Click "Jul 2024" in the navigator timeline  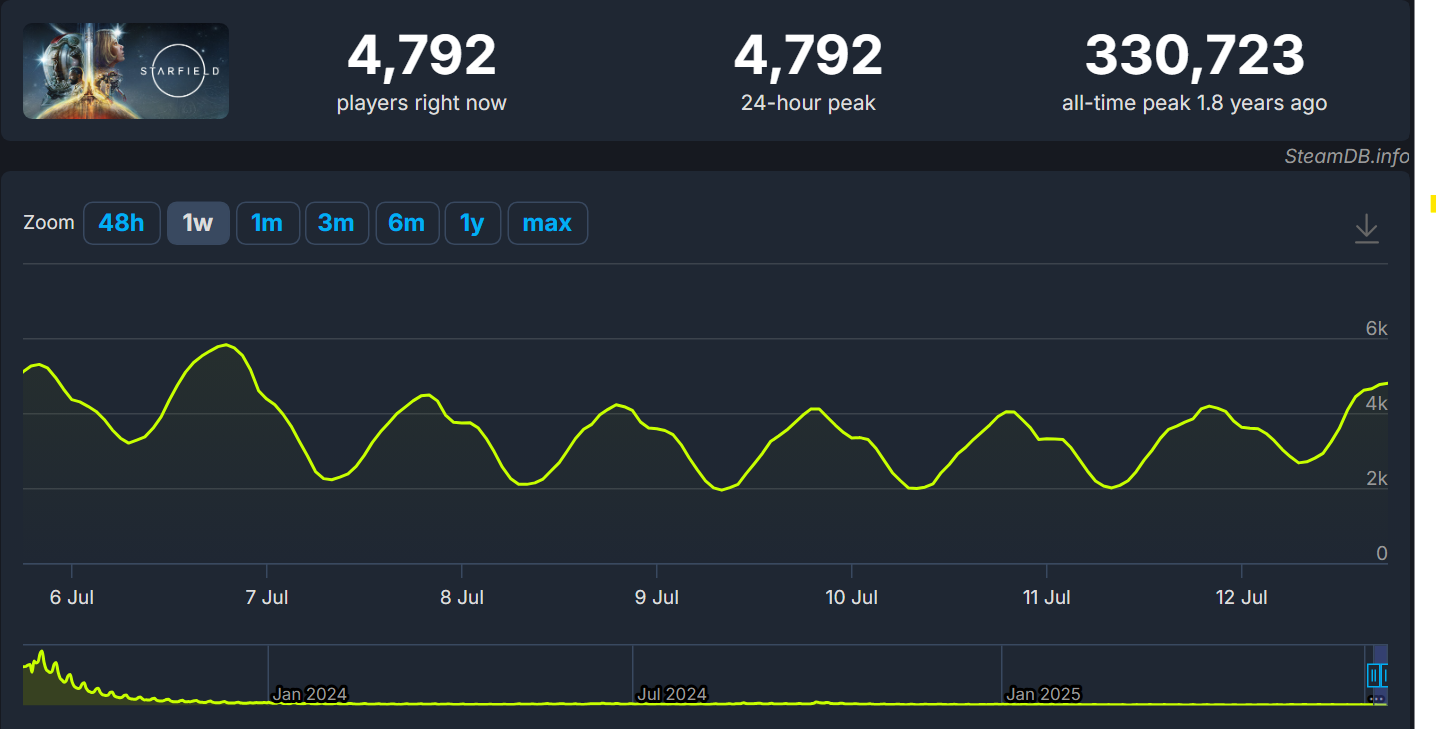tap(672, 694)
